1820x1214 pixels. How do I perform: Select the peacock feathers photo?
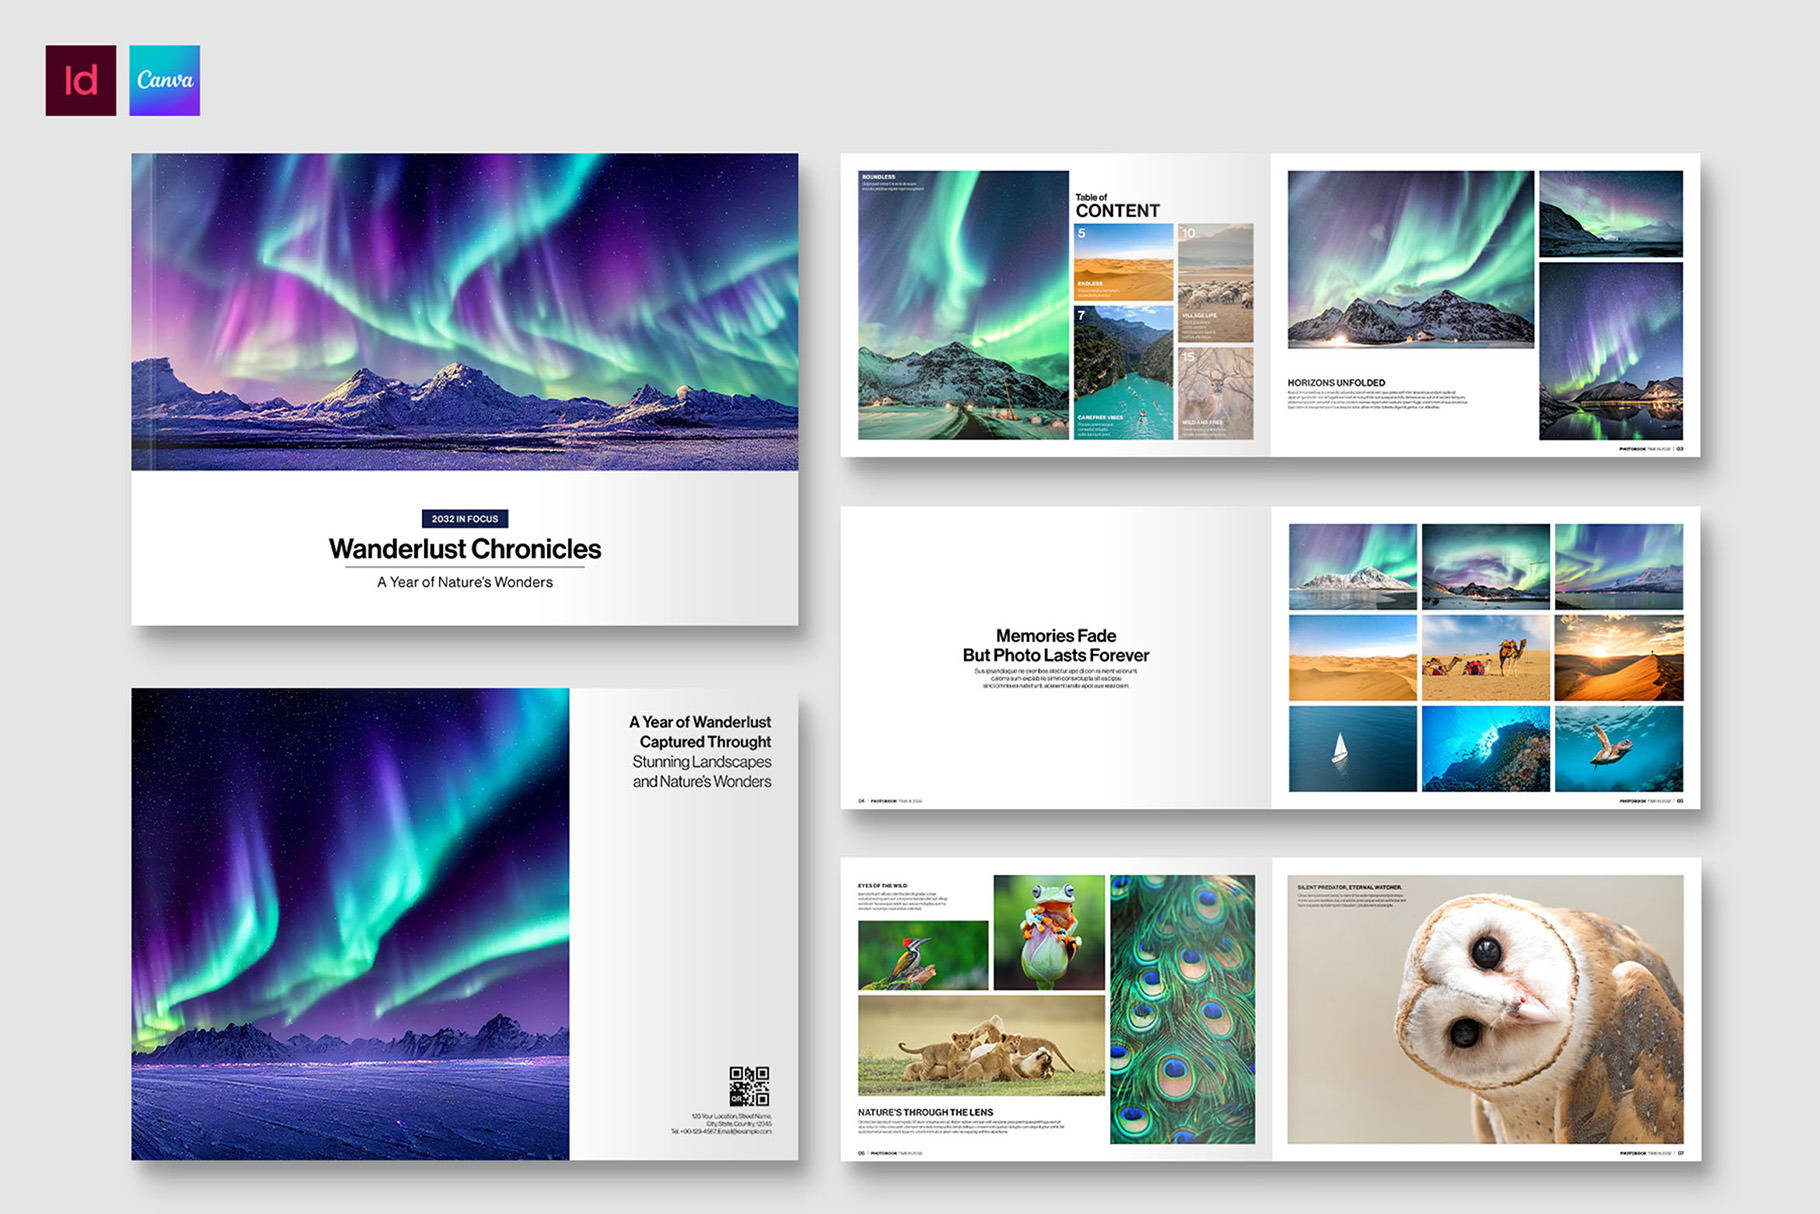(x=1182, y=1010)
